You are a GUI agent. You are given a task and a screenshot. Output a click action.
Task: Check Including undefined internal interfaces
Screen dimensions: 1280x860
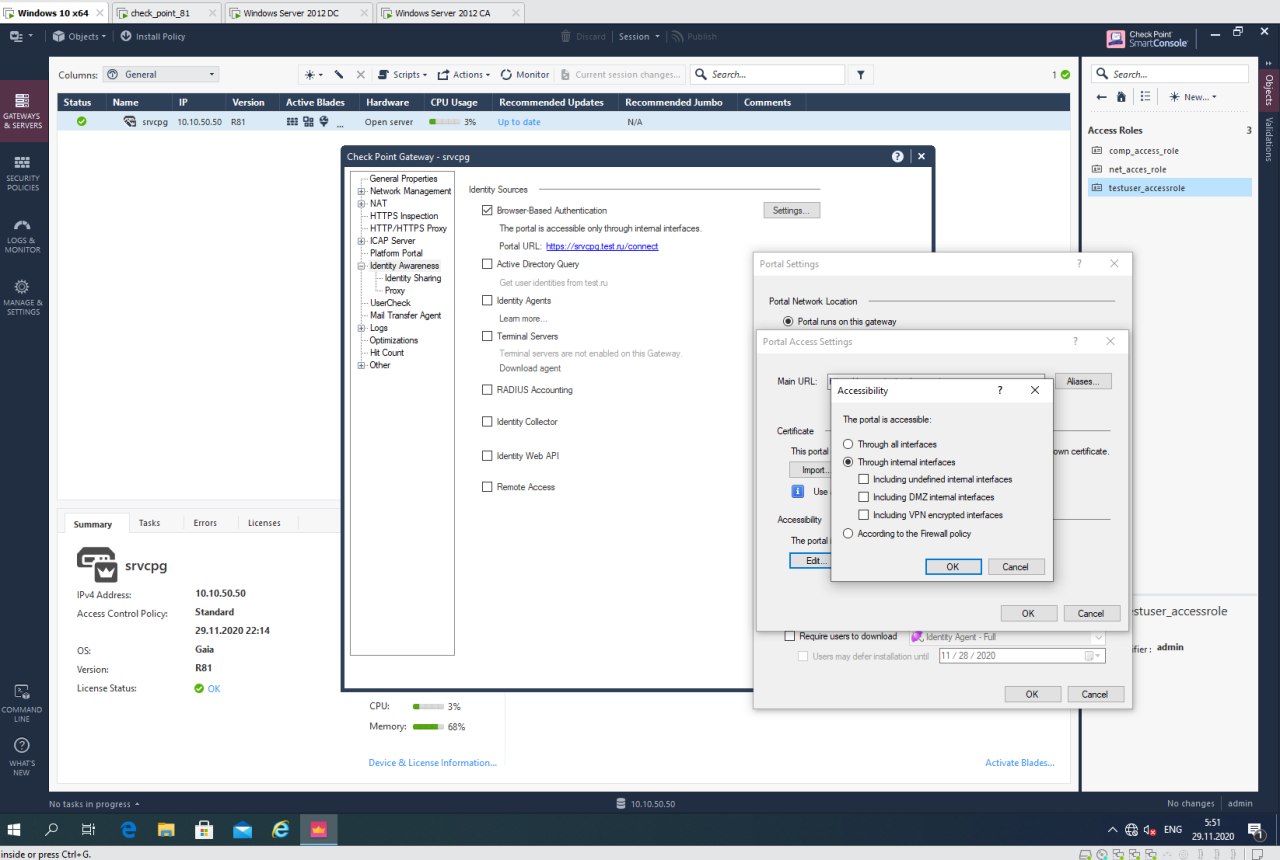(x=864, y=480)
